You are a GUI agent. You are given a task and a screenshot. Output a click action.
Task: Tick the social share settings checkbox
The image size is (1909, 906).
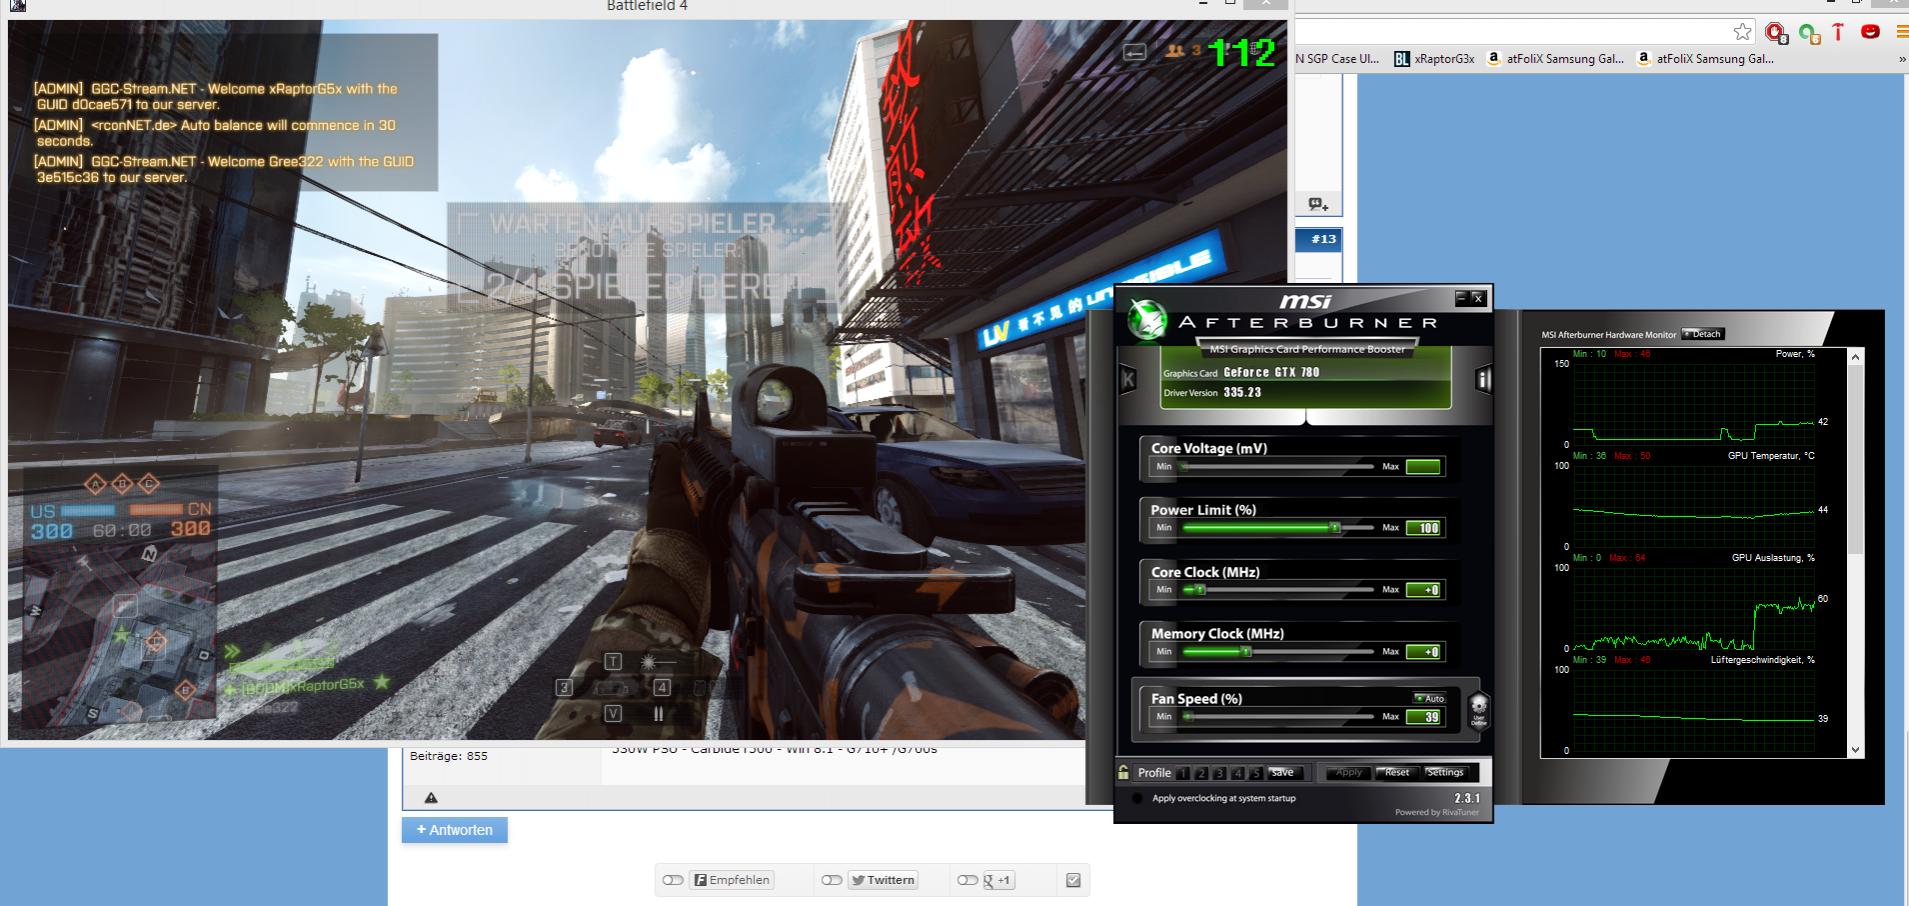(1073, 880)
